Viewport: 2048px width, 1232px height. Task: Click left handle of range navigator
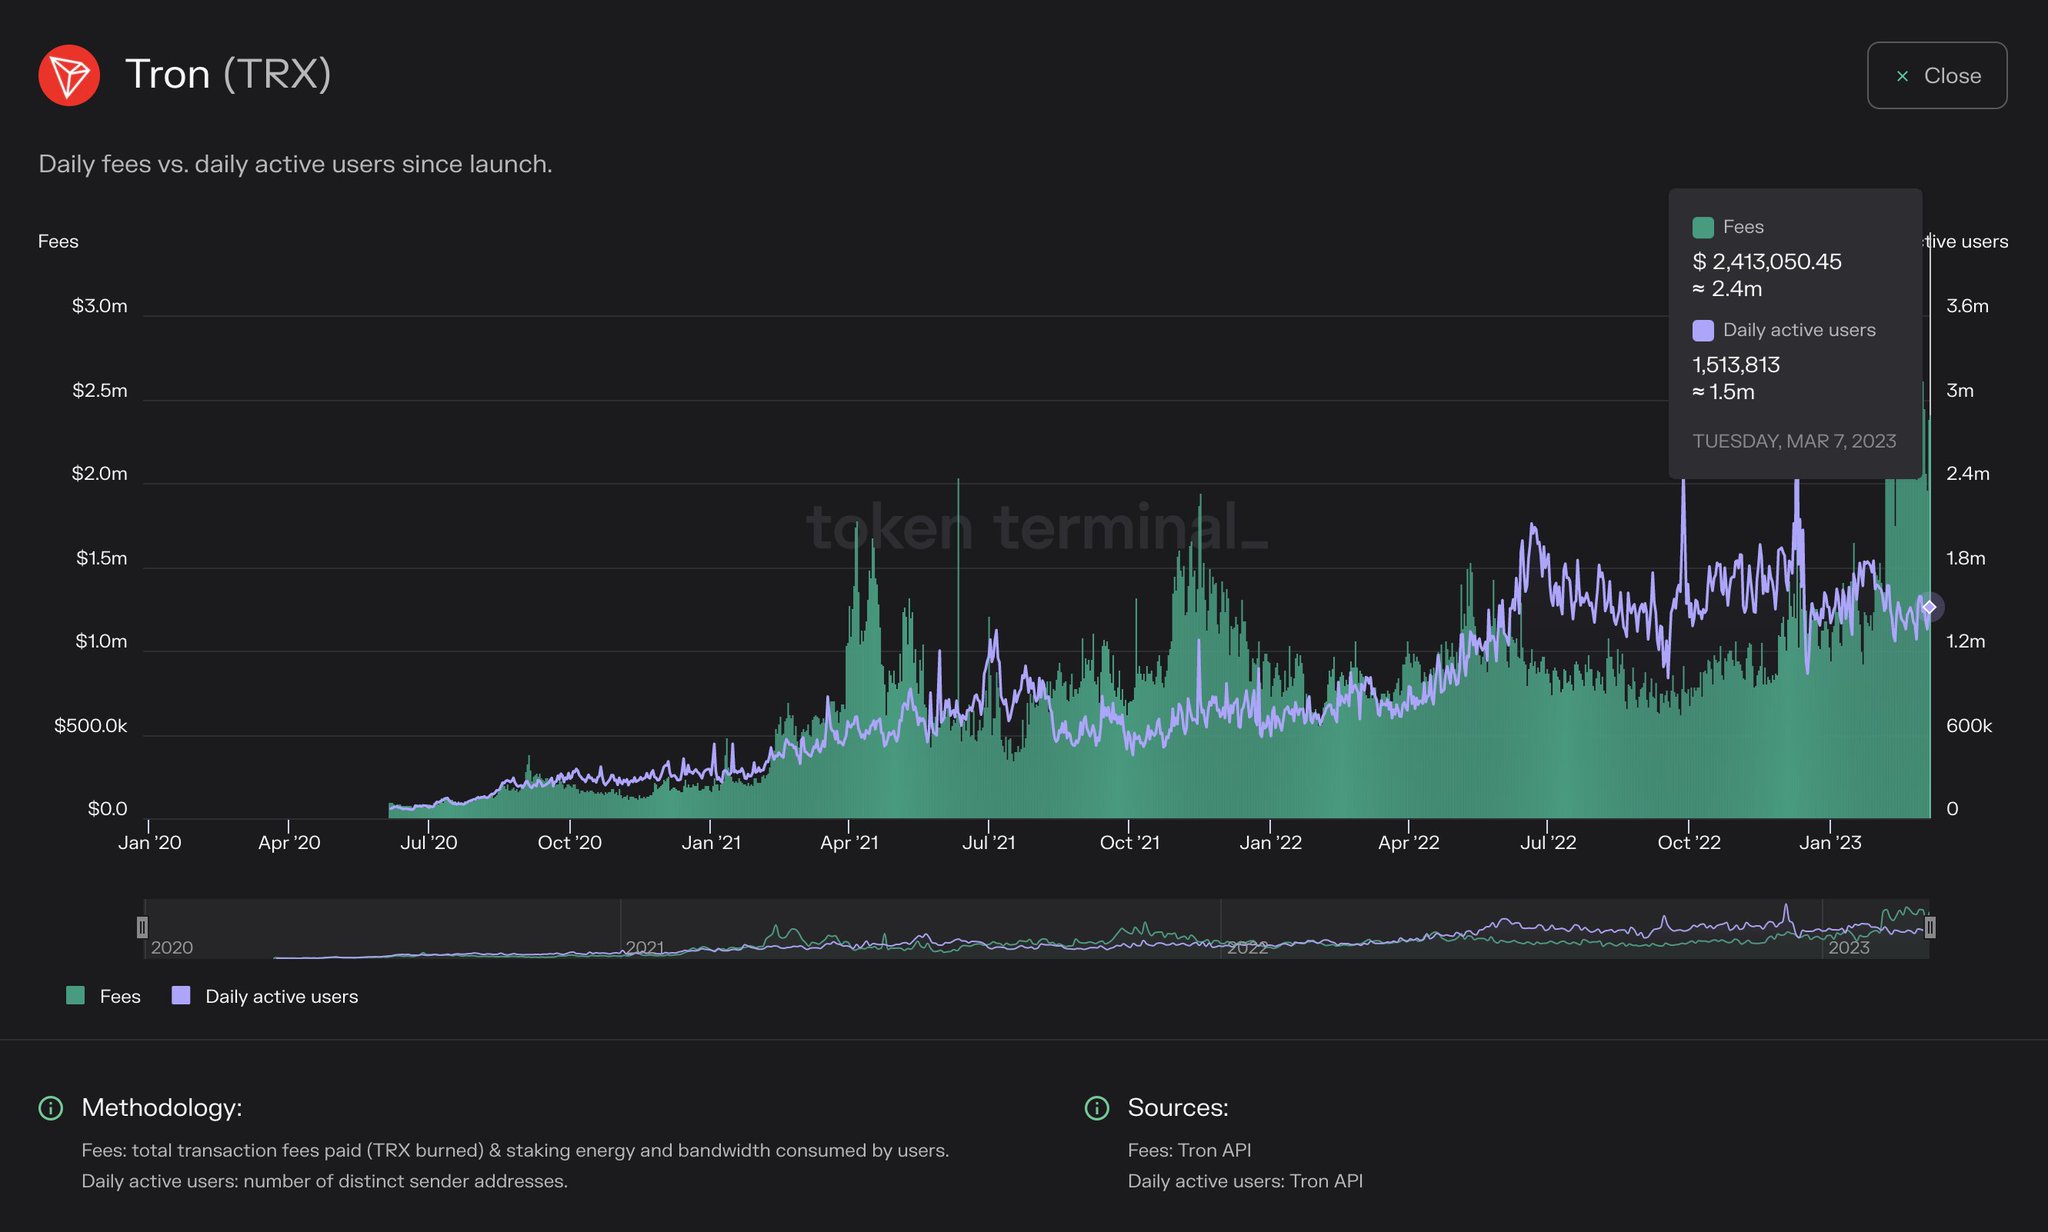[x=142, y=928]
